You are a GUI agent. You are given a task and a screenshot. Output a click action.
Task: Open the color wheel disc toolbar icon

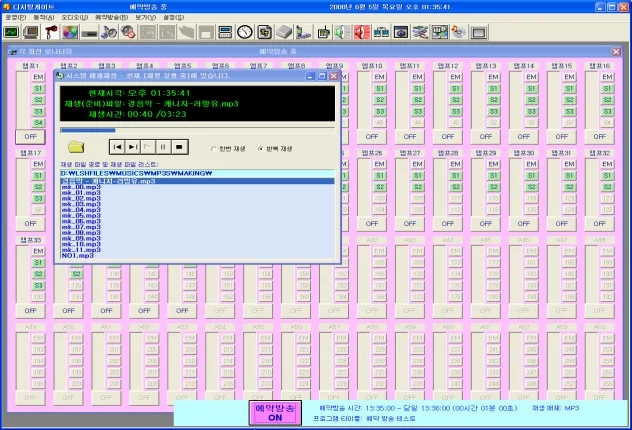coord(70,32)
